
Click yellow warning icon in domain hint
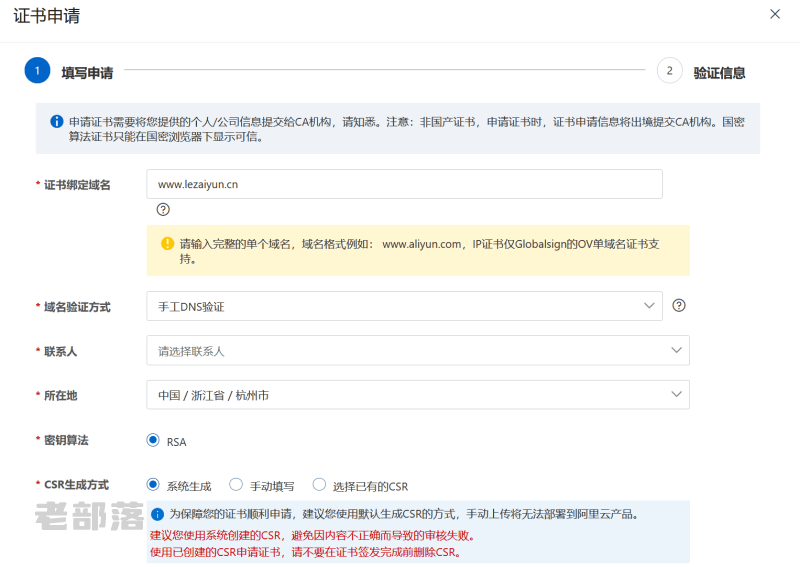[167, 243]
